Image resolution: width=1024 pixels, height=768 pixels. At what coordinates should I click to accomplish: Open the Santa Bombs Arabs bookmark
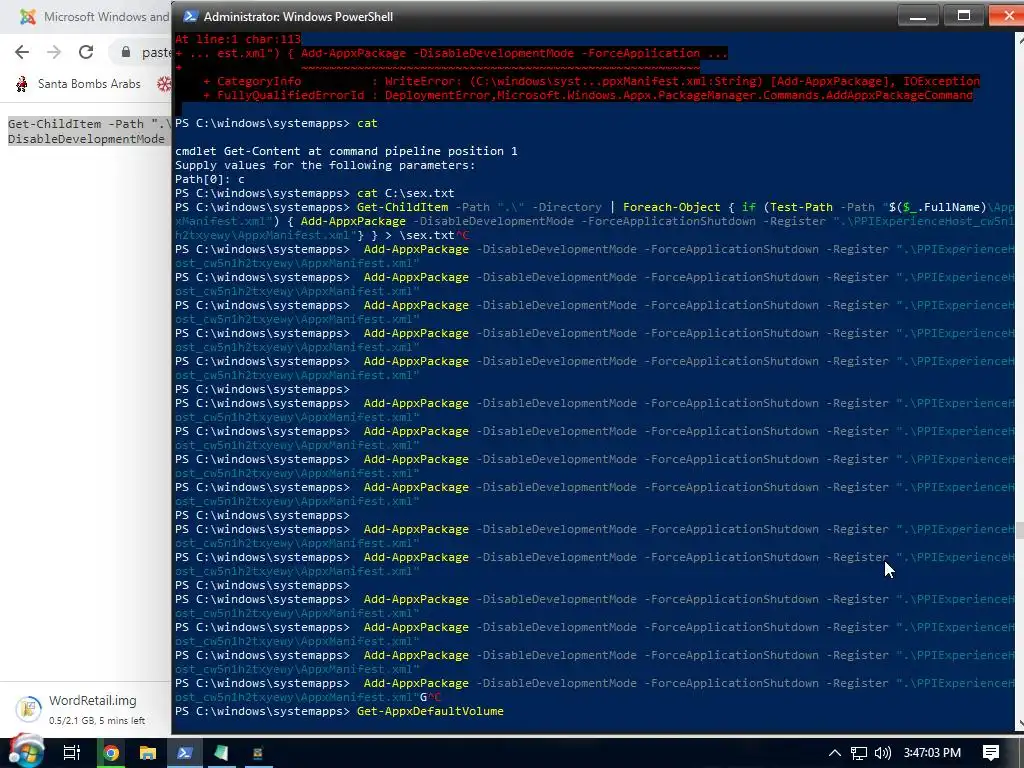coord(78,84)
